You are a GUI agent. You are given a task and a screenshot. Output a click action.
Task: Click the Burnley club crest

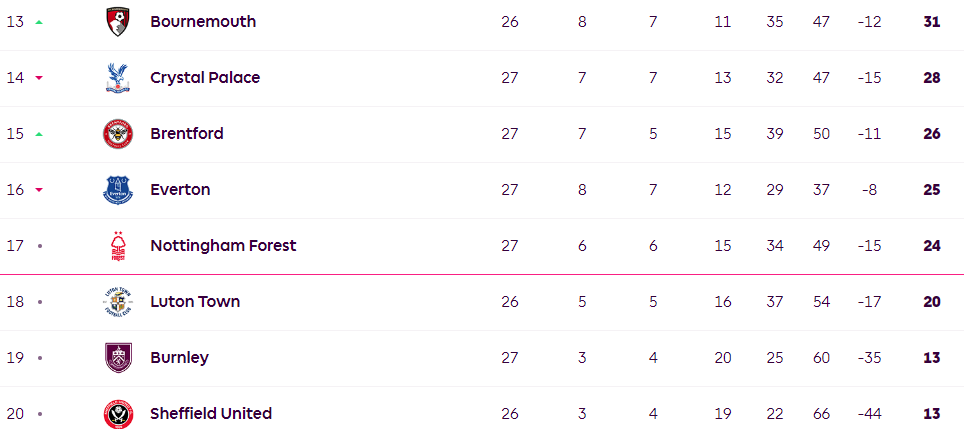tap(118, 358)
